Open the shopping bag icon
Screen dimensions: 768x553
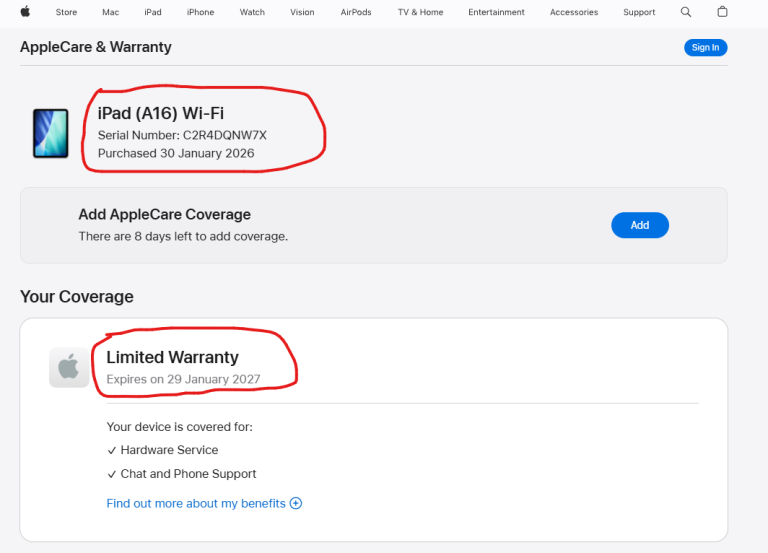(x=723, y=12)
